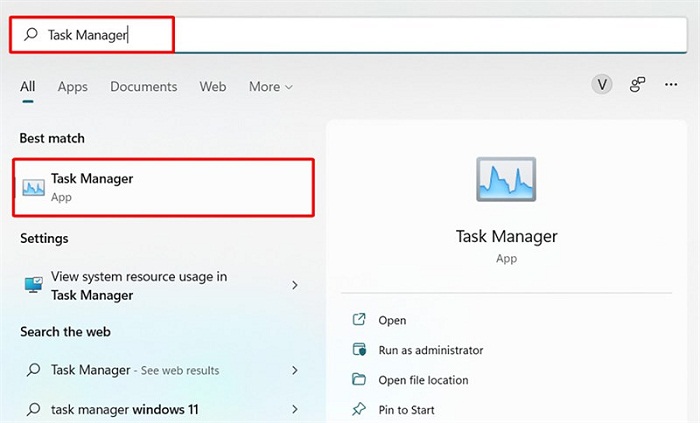Screen dimensions: 700x423
Task: Click the search icon beside task manager windows 11
Action: point(33,409)
